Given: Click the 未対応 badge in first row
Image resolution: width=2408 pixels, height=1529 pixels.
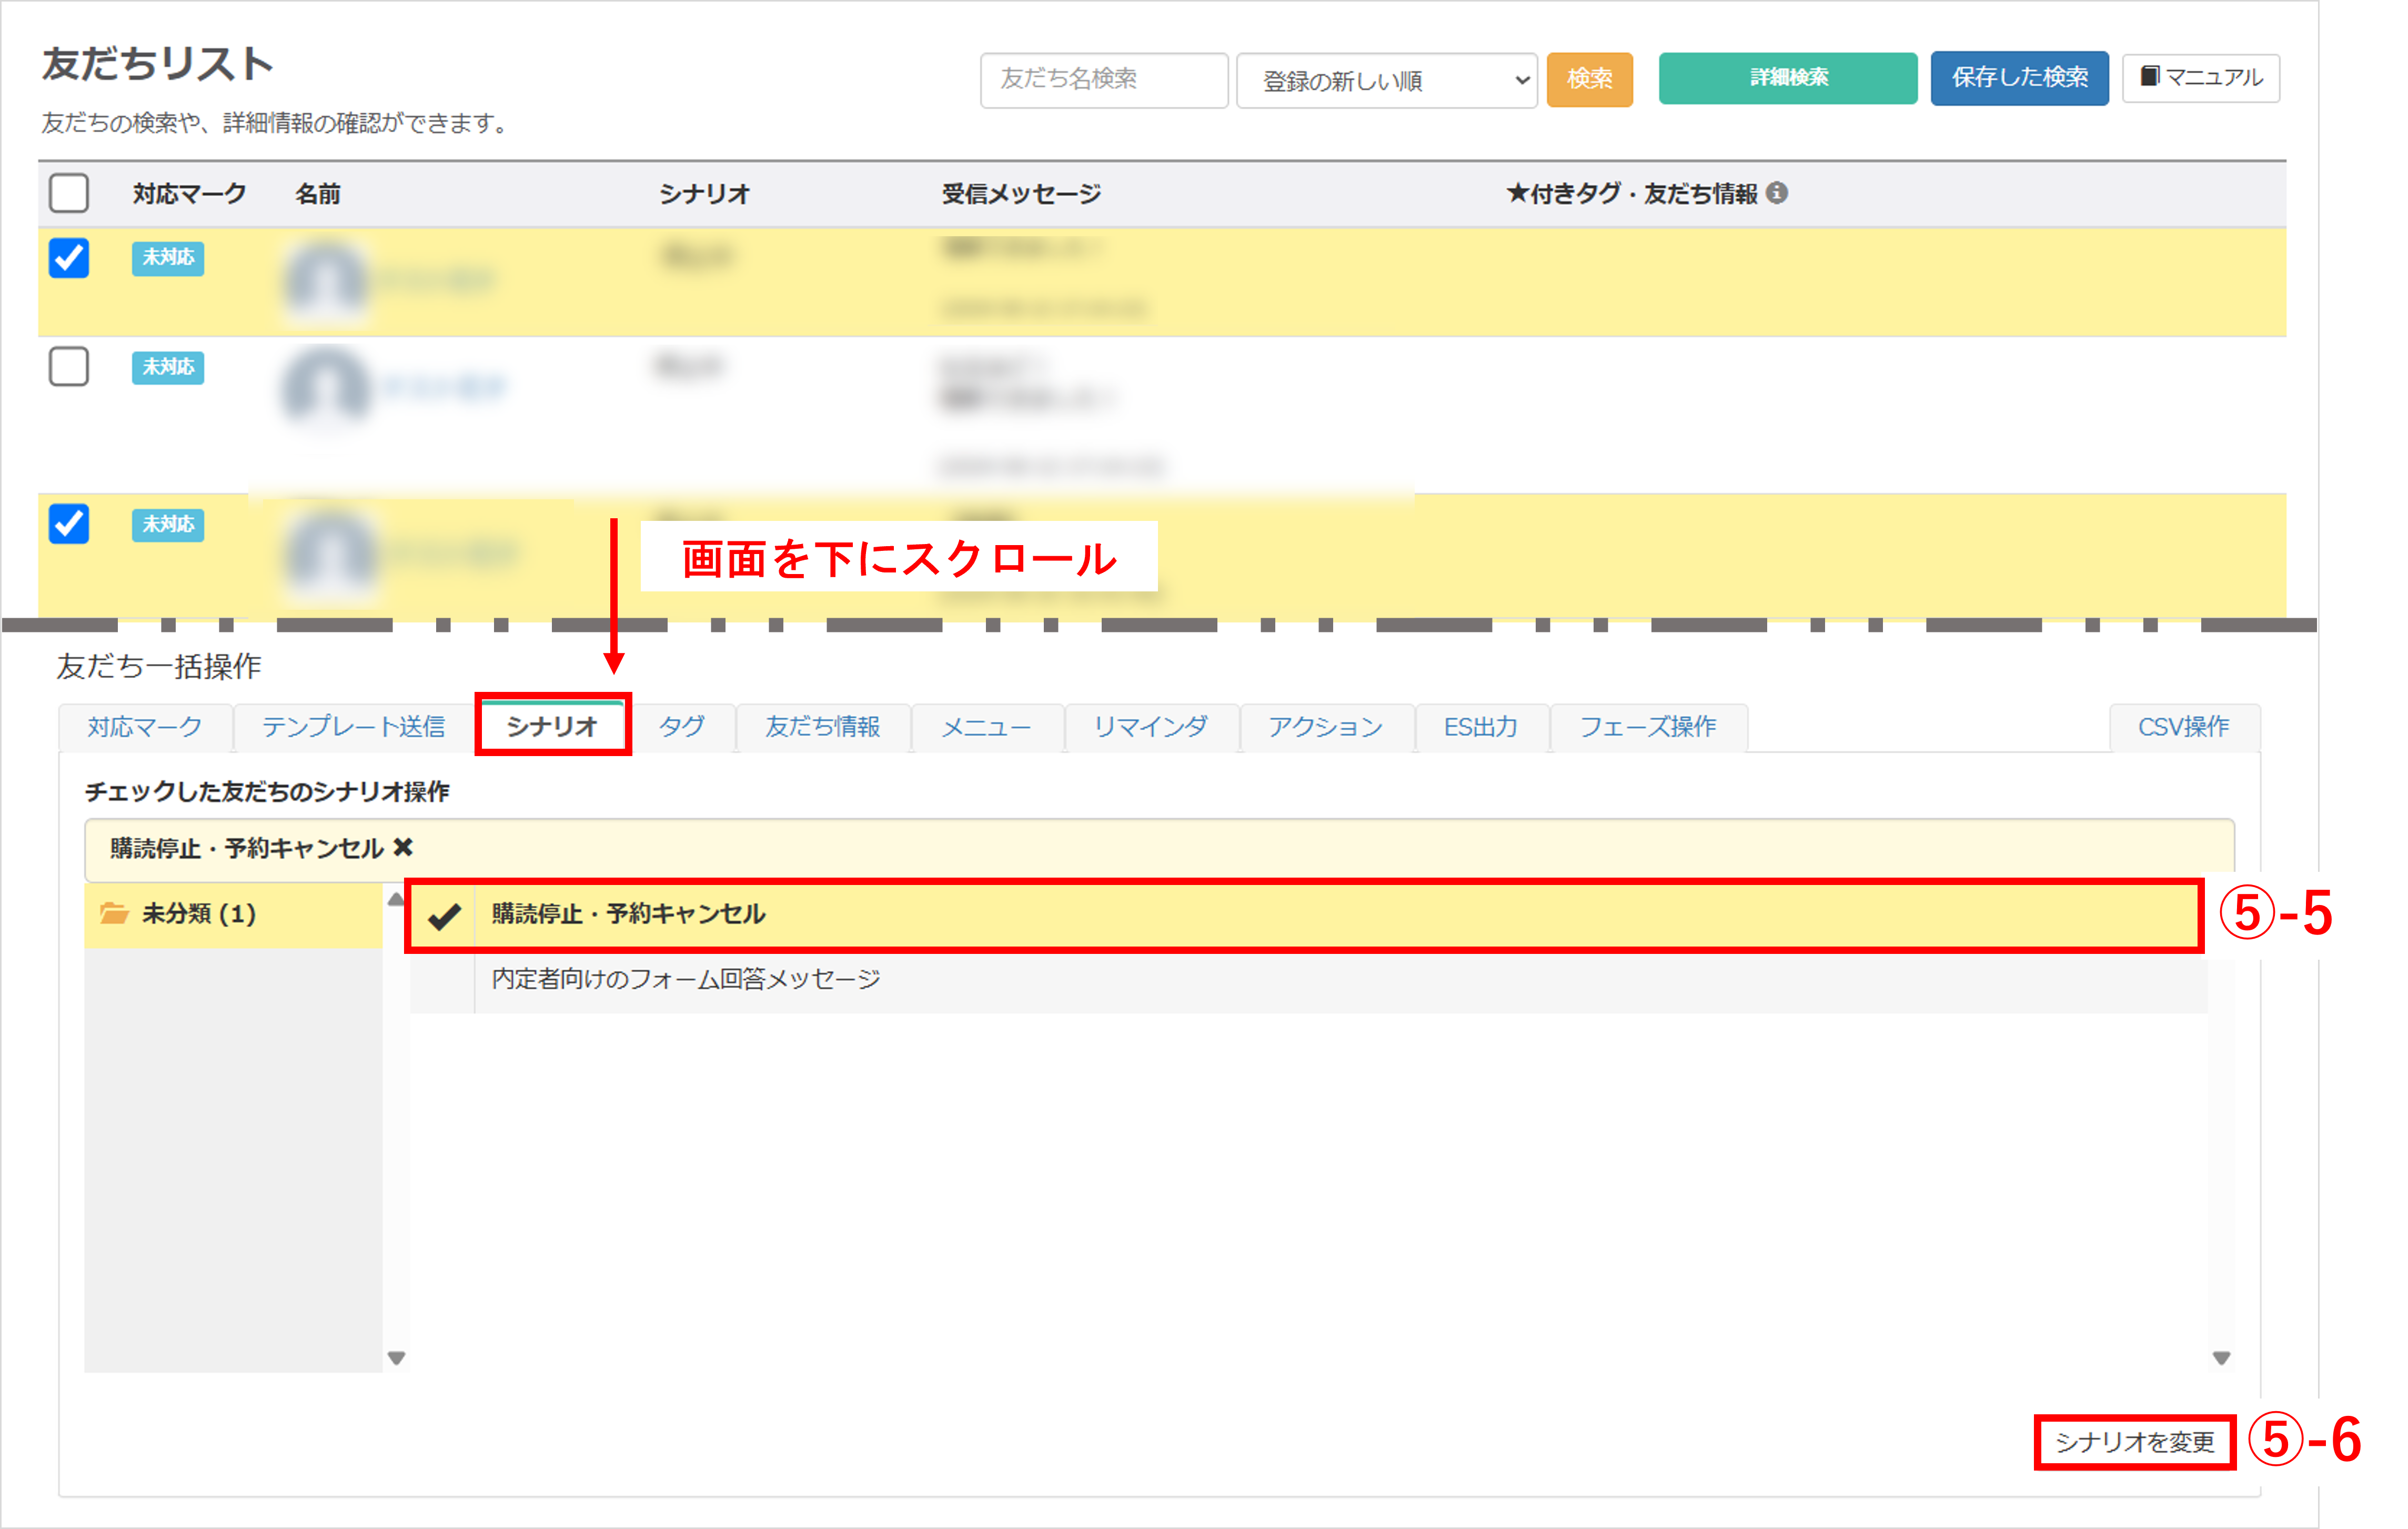Looking at the screenshot, I should click(168, 258).
